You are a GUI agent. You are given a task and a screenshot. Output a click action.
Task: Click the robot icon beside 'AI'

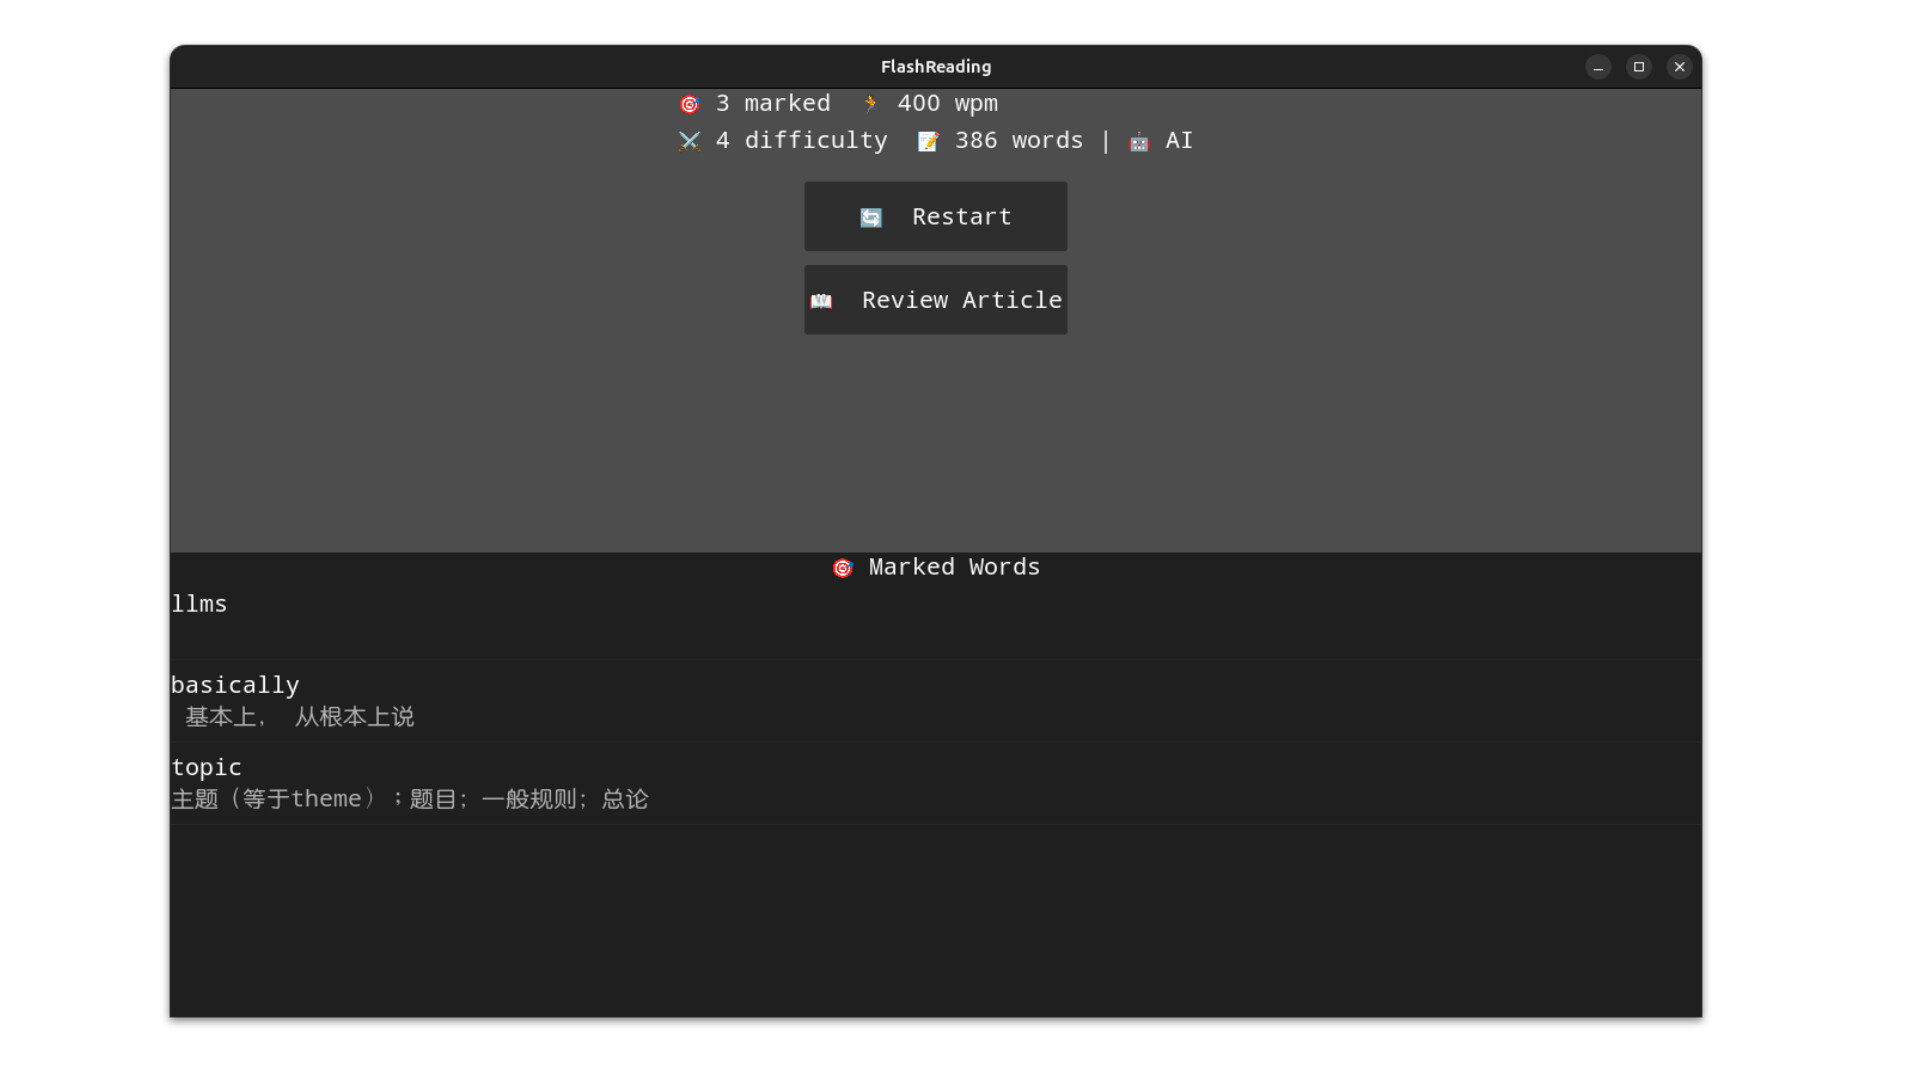click(x=1139, y=142)
